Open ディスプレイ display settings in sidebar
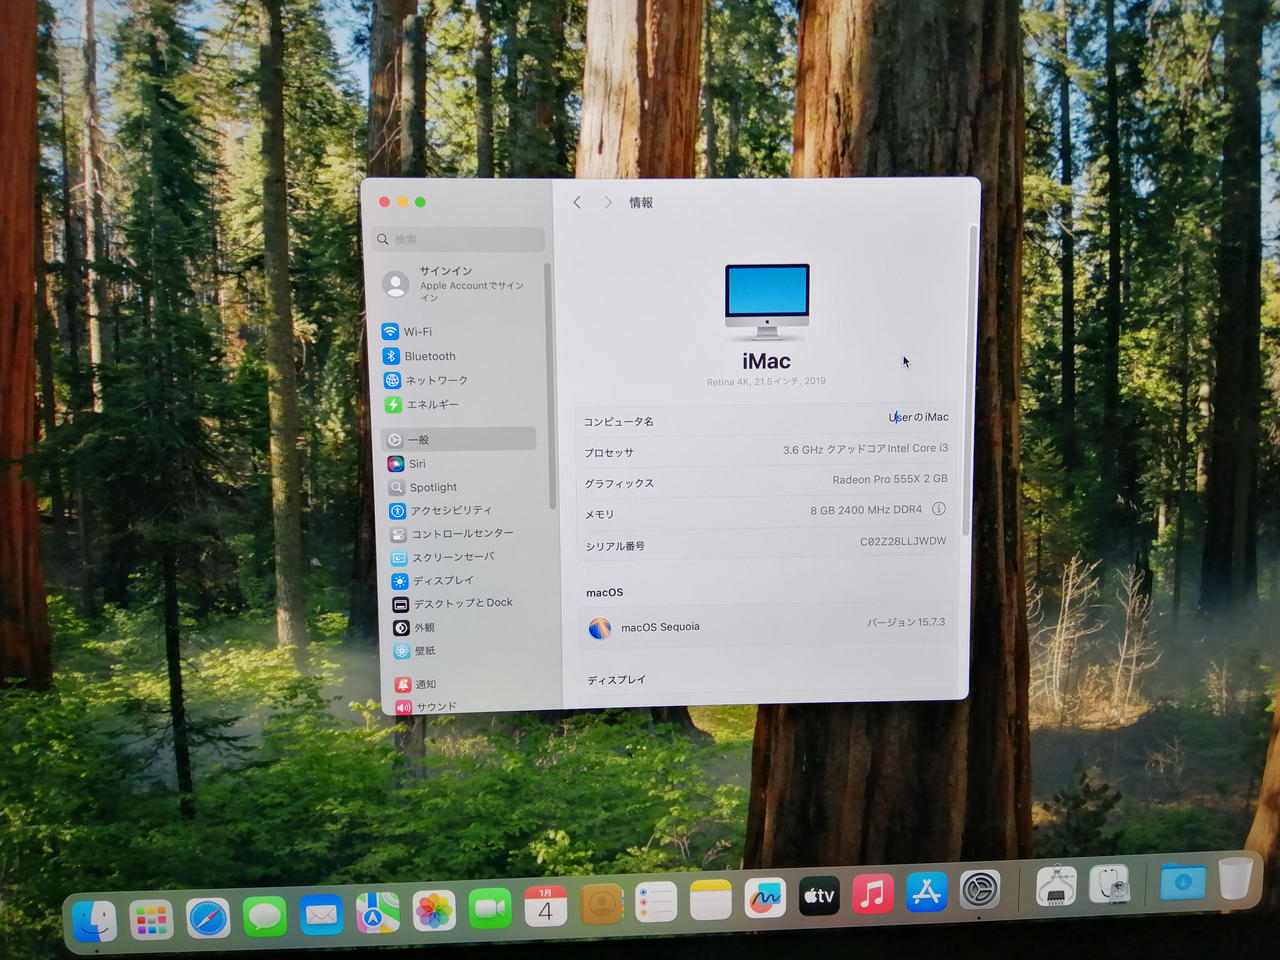 pyautogui.click(x=442, y=581)
